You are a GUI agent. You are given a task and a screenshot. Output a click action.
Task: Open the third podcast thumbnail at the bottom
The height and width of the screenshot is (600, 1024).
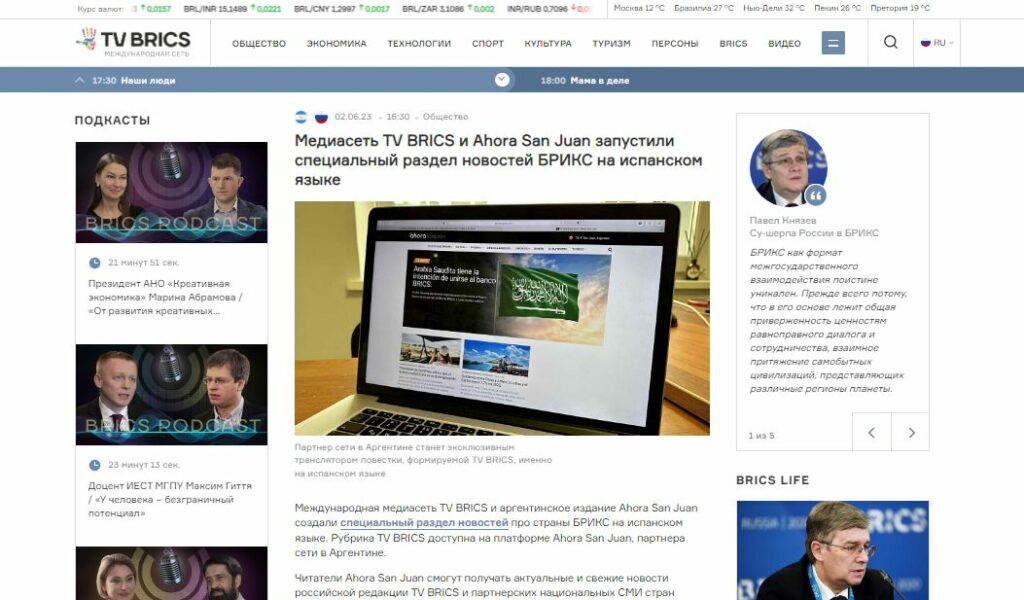(x=171, y=573)
